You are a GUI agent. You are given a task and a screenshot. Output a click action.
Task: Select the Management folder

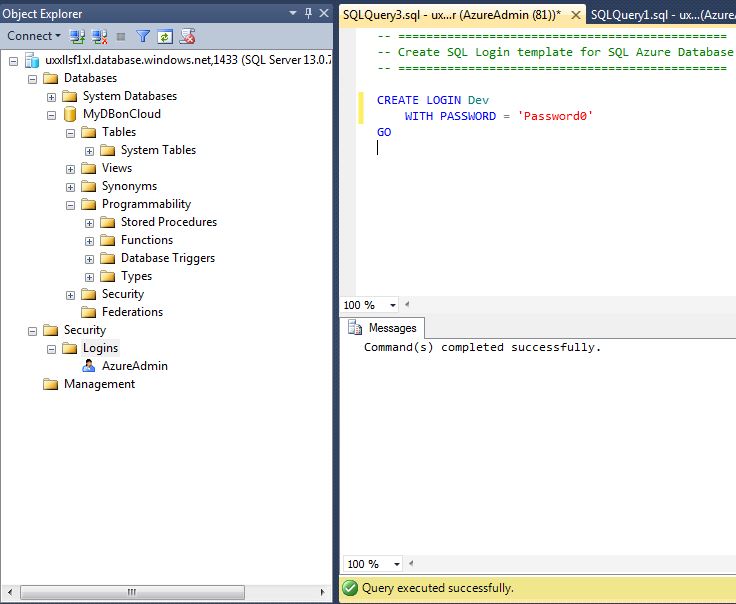pyautogui.click(x=100, y=384)
